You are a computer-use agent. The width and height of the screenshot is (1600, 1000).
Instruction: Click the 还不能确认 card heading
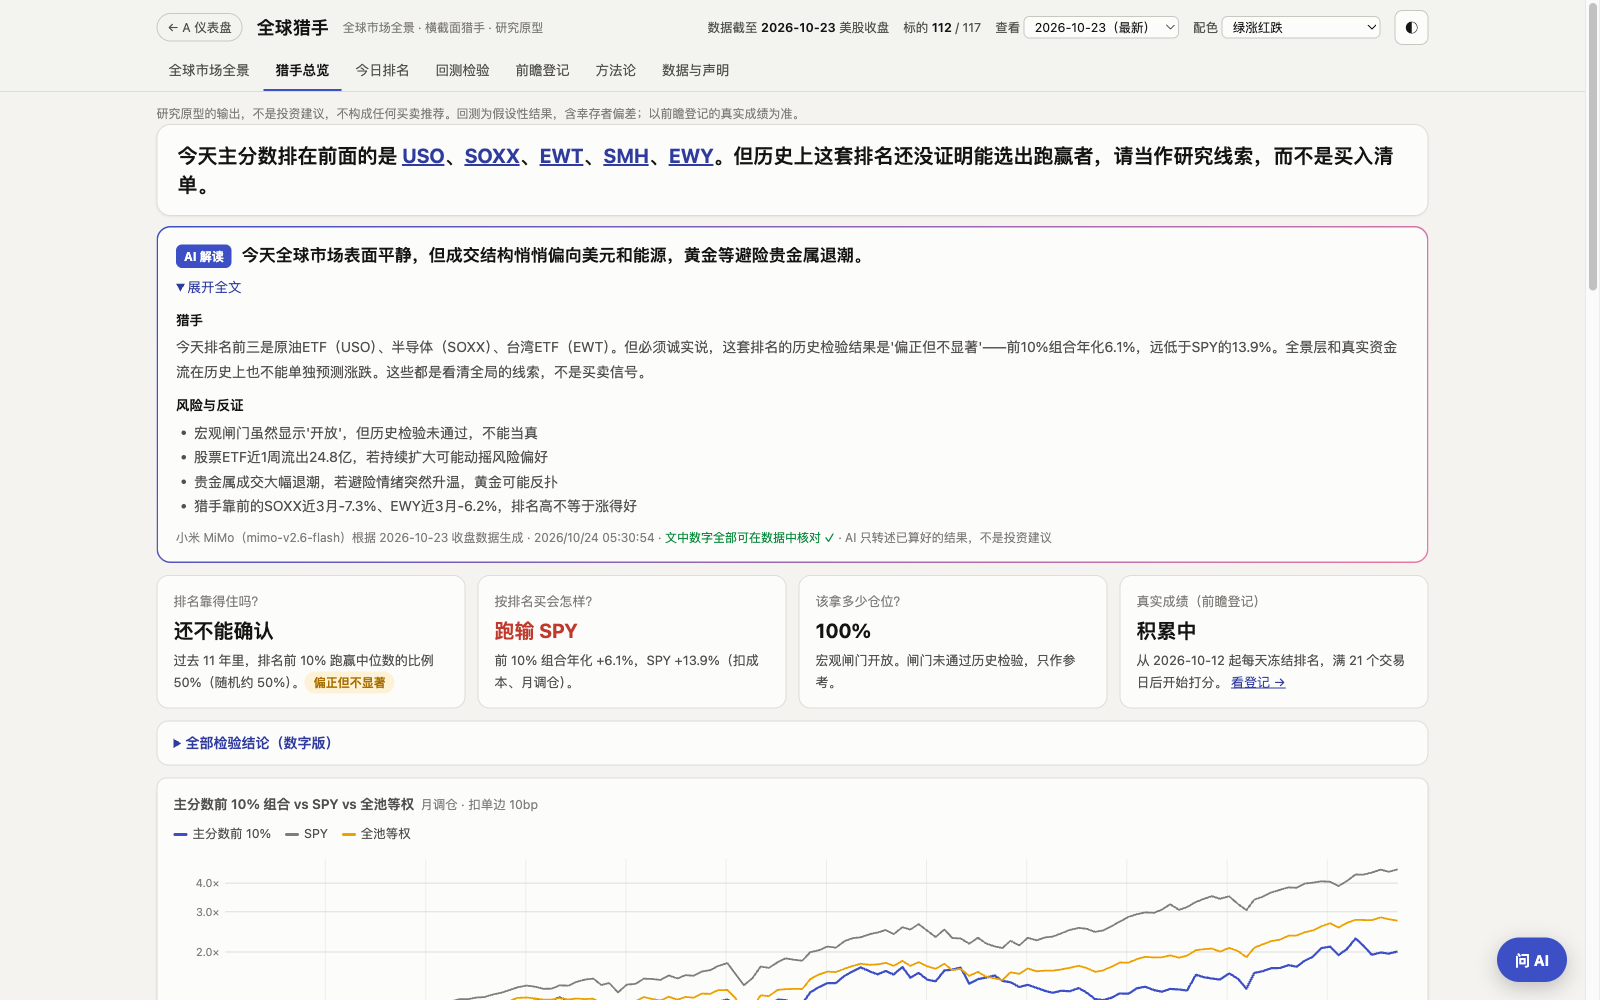coord(223,631)
